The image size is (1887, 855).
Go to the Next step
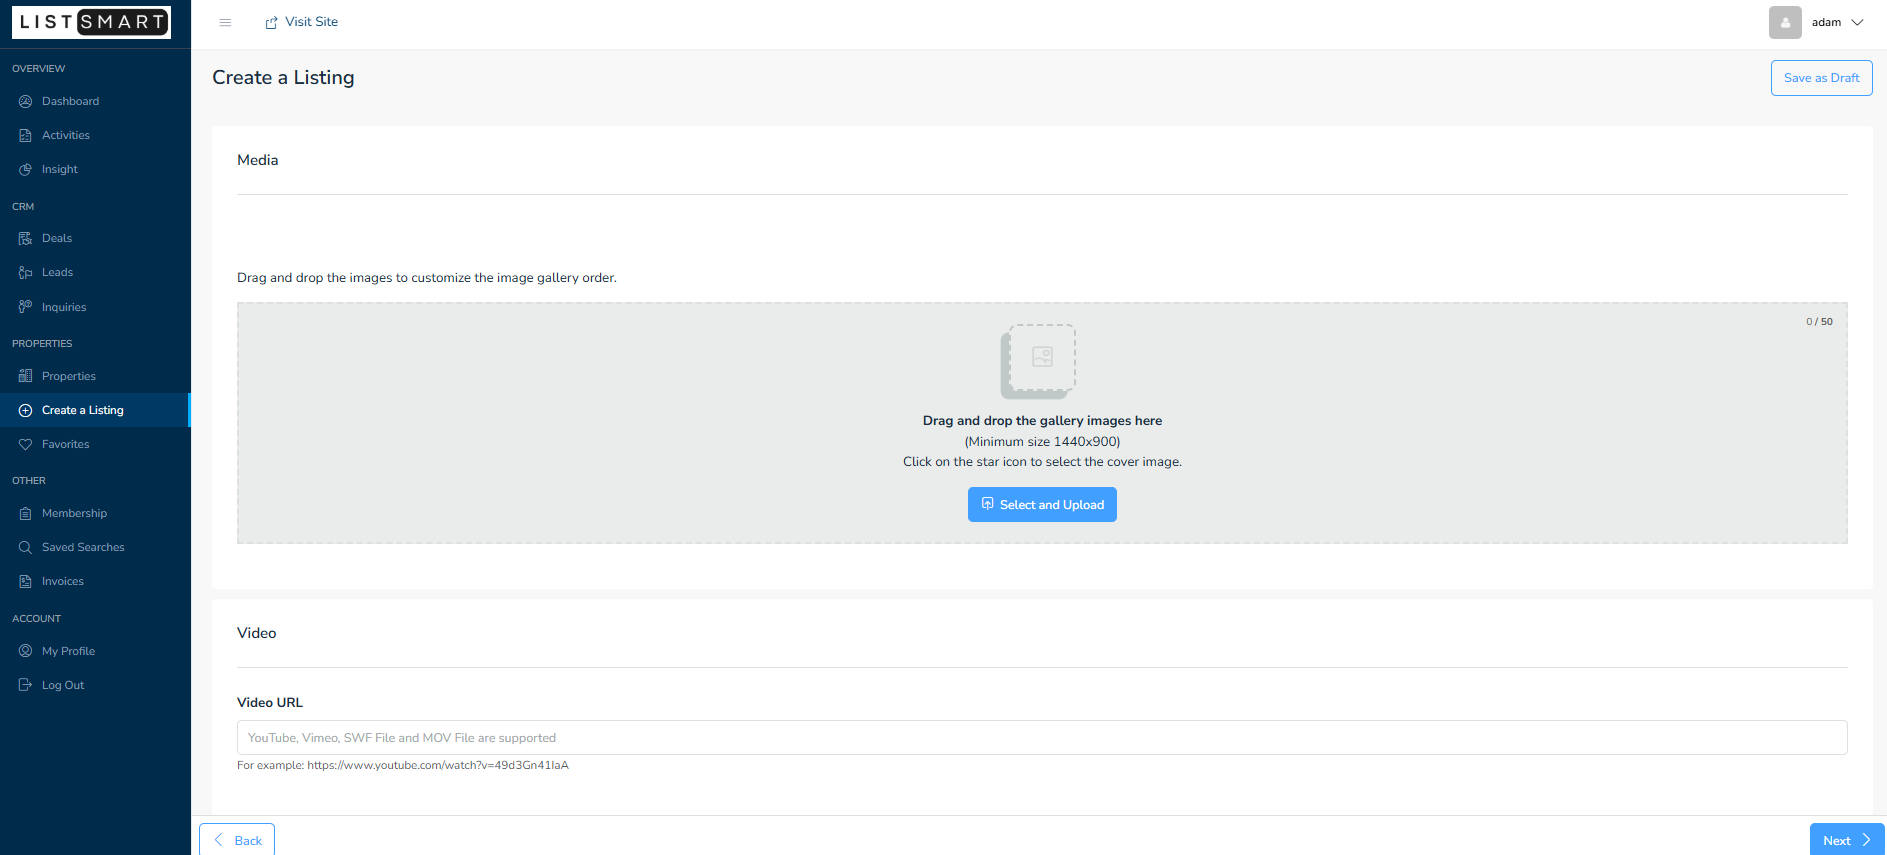click(x=1846, y=840)
